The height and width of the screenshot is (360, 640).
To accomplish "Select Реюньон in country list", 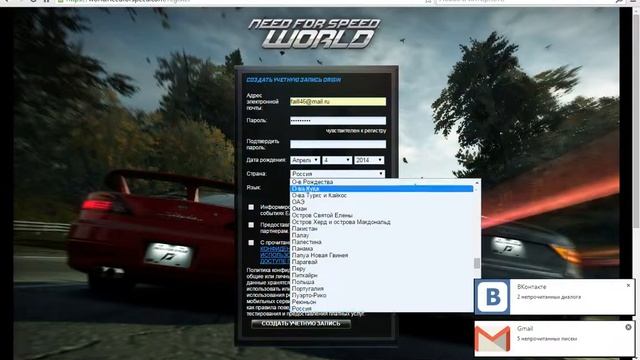I will [382, 302].
